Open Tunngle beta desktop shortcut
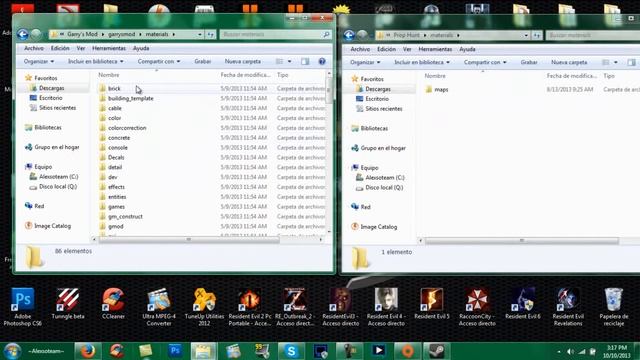 tap(68, 304)
